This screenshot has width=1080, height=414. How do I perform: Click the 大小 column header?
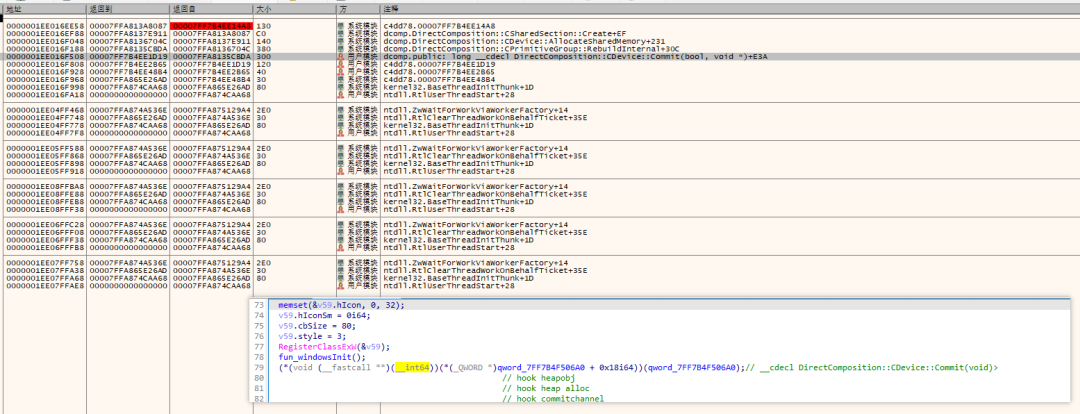tap(295, 10)
